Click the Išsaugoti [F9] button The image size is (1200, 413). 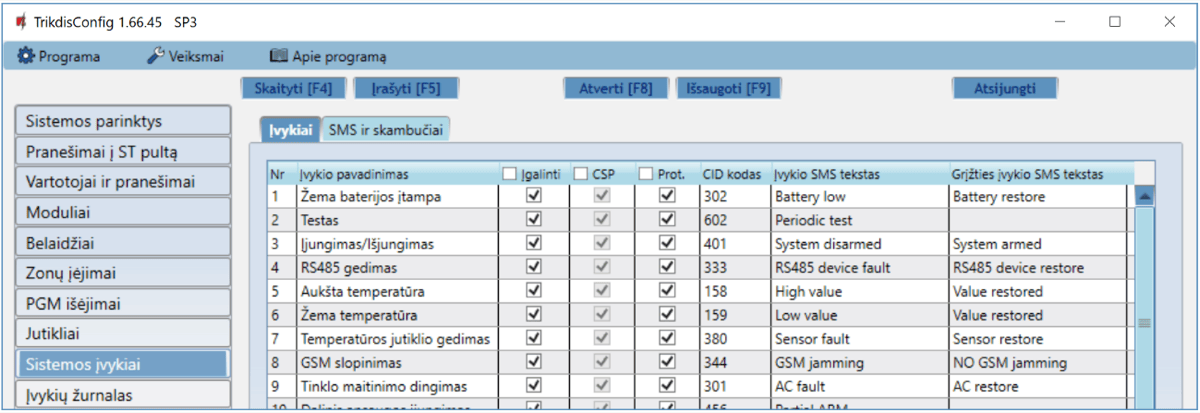click(728, 88)
